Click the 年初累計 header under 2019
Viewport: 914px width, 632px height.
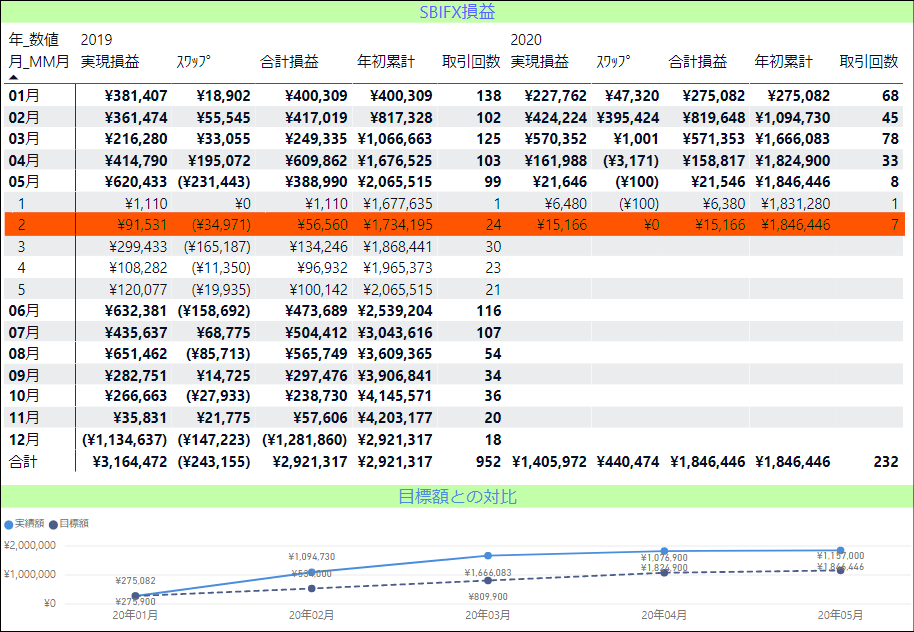(386, 61)
